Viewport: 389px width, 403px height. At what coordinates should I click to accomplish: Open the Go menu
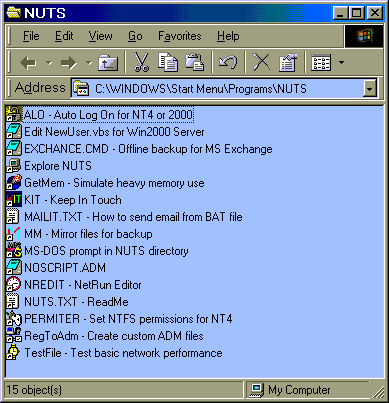click(135, 36)
